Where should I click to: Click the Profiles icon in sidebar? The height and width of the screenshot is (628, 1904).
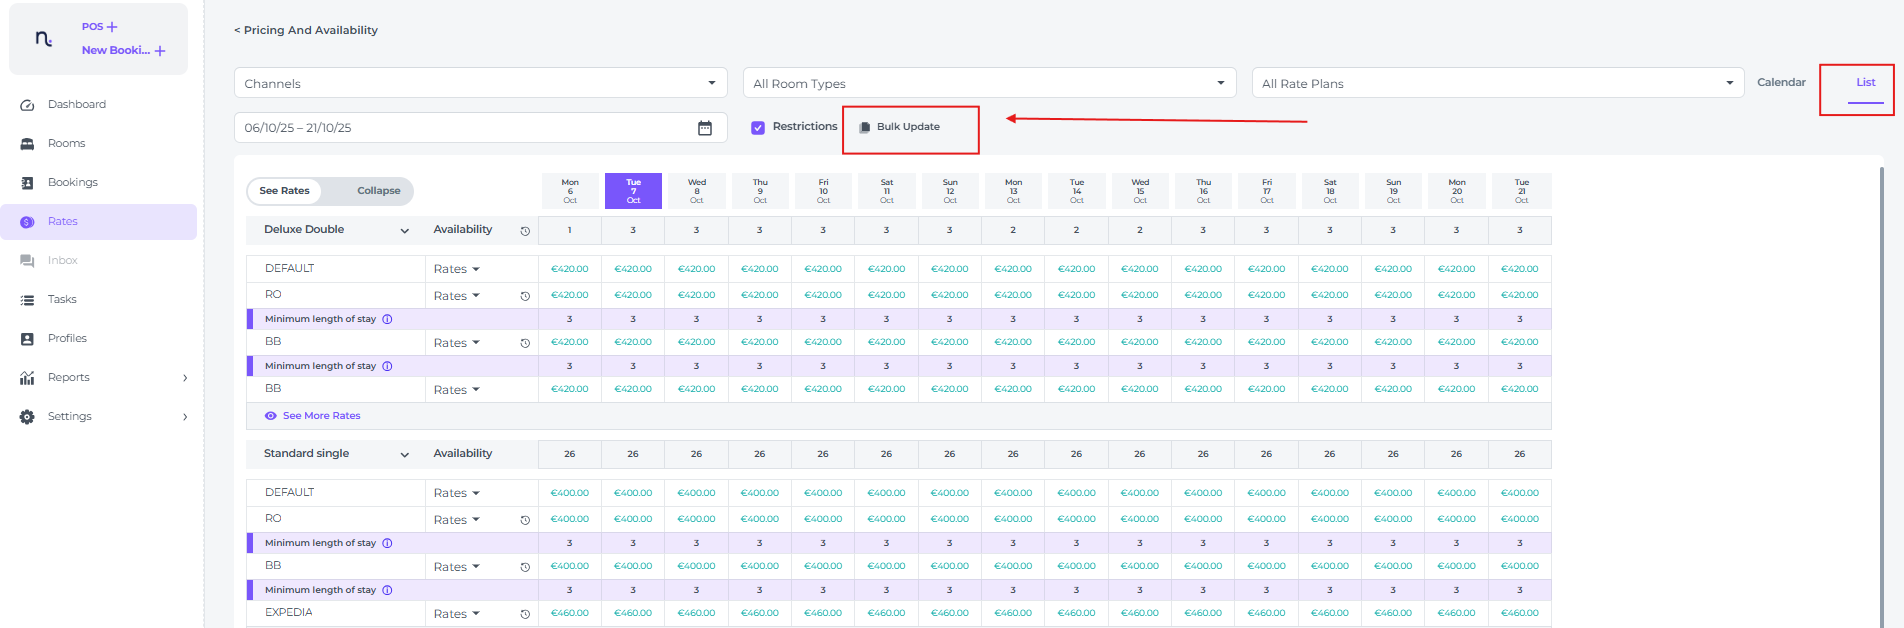(x=27, y=339)
